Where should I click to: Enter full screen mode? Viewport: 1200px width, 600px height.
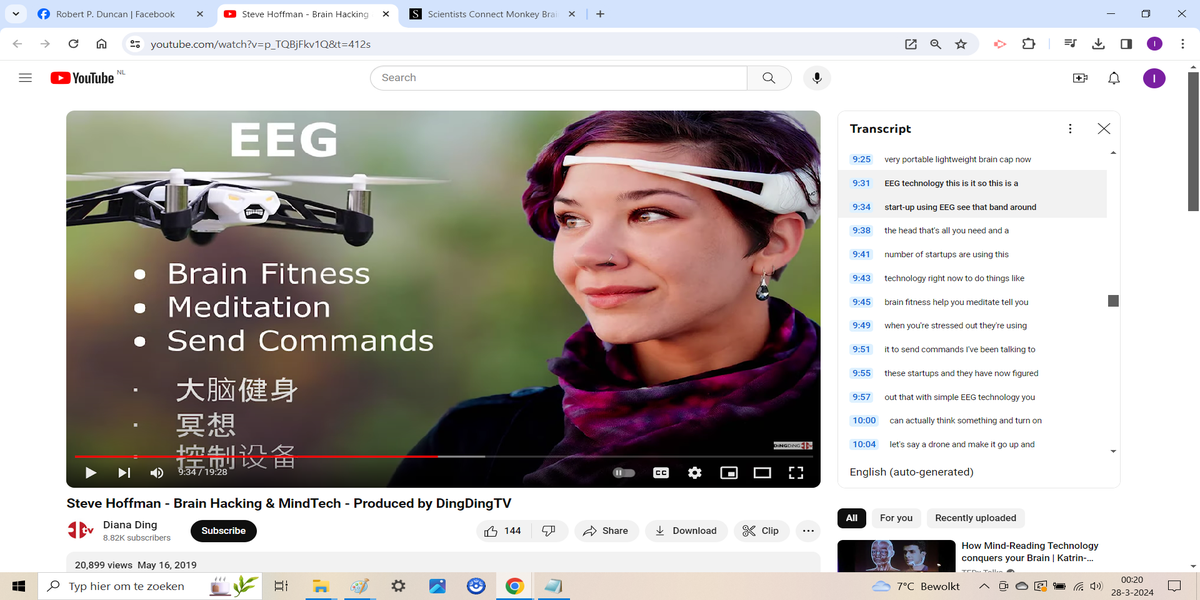point(796,472)
